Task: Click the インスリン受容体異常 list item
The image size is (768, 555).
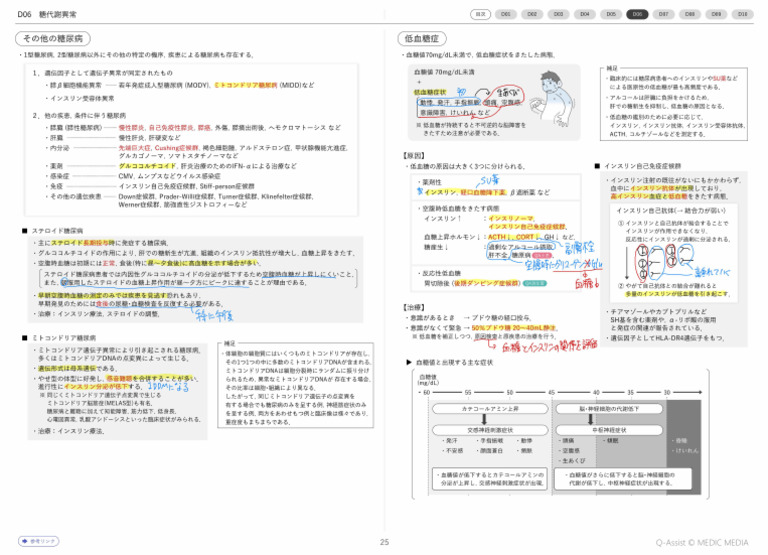Action: [80, 98]
